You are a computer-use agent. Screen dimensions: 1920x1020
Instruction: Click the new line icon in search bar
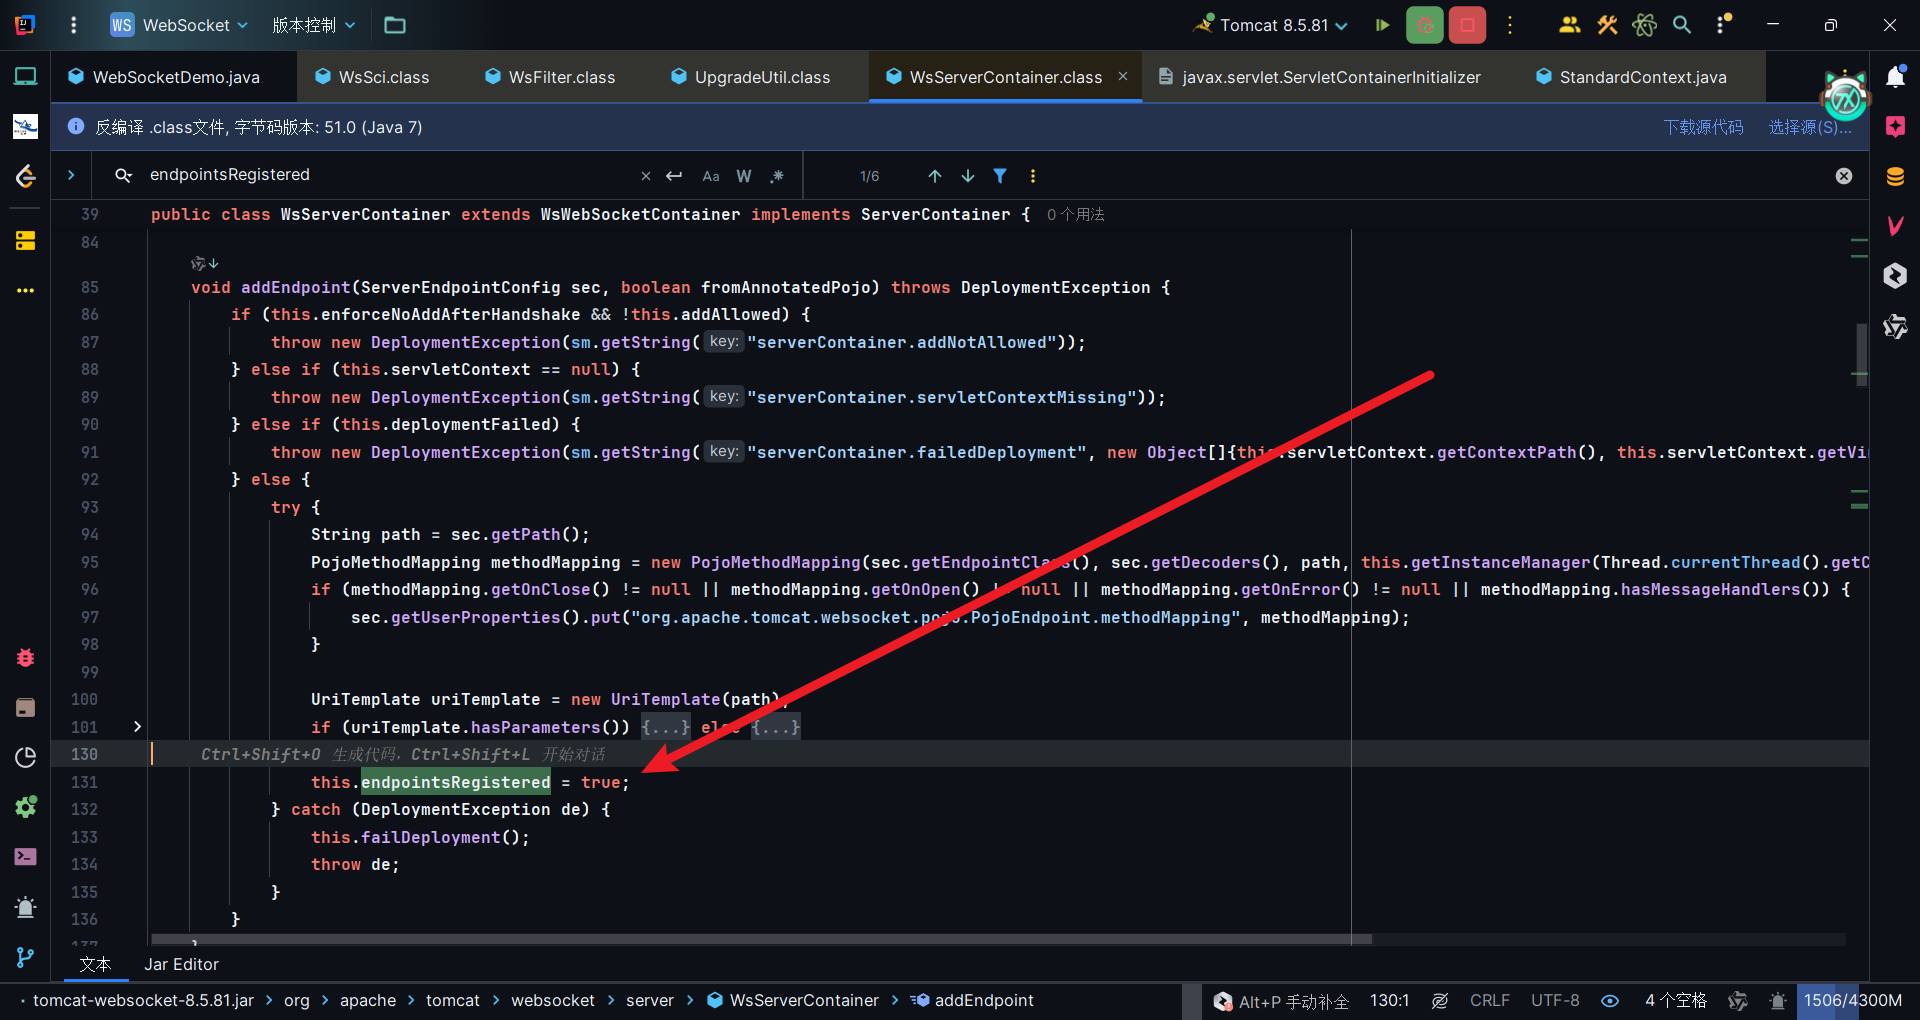click(x=674, y=176)
